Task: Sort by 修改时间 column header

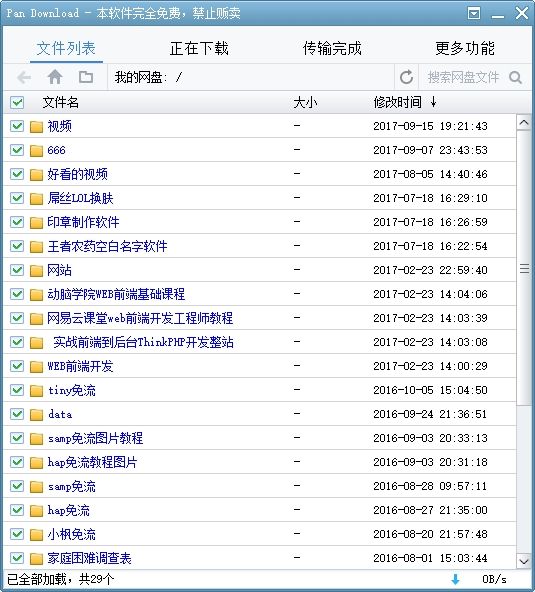Action: [397, 102]
